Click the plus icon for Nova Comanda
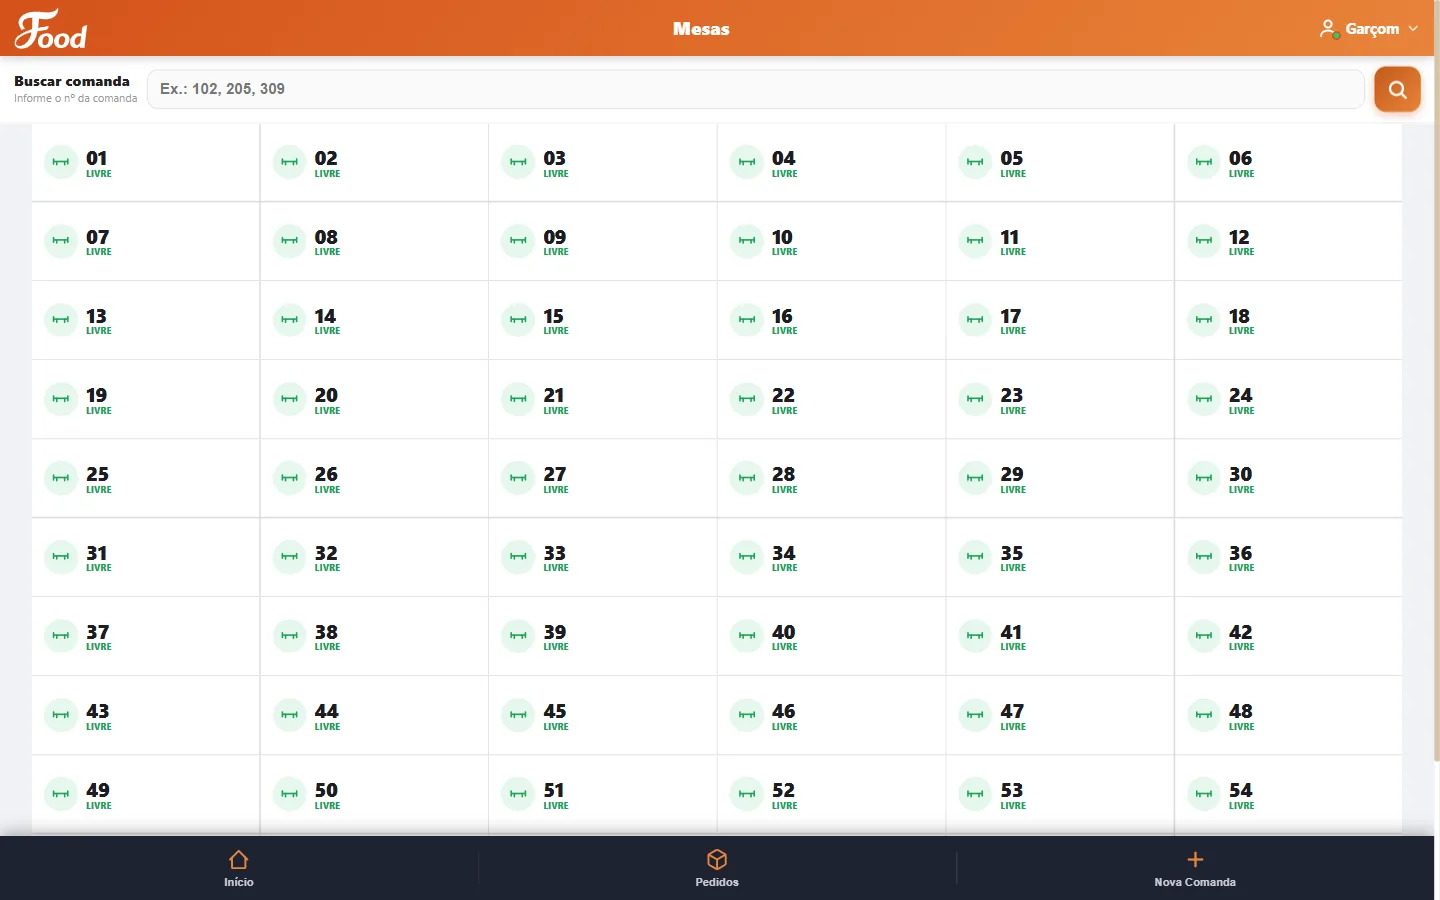 coord(1195,859)
